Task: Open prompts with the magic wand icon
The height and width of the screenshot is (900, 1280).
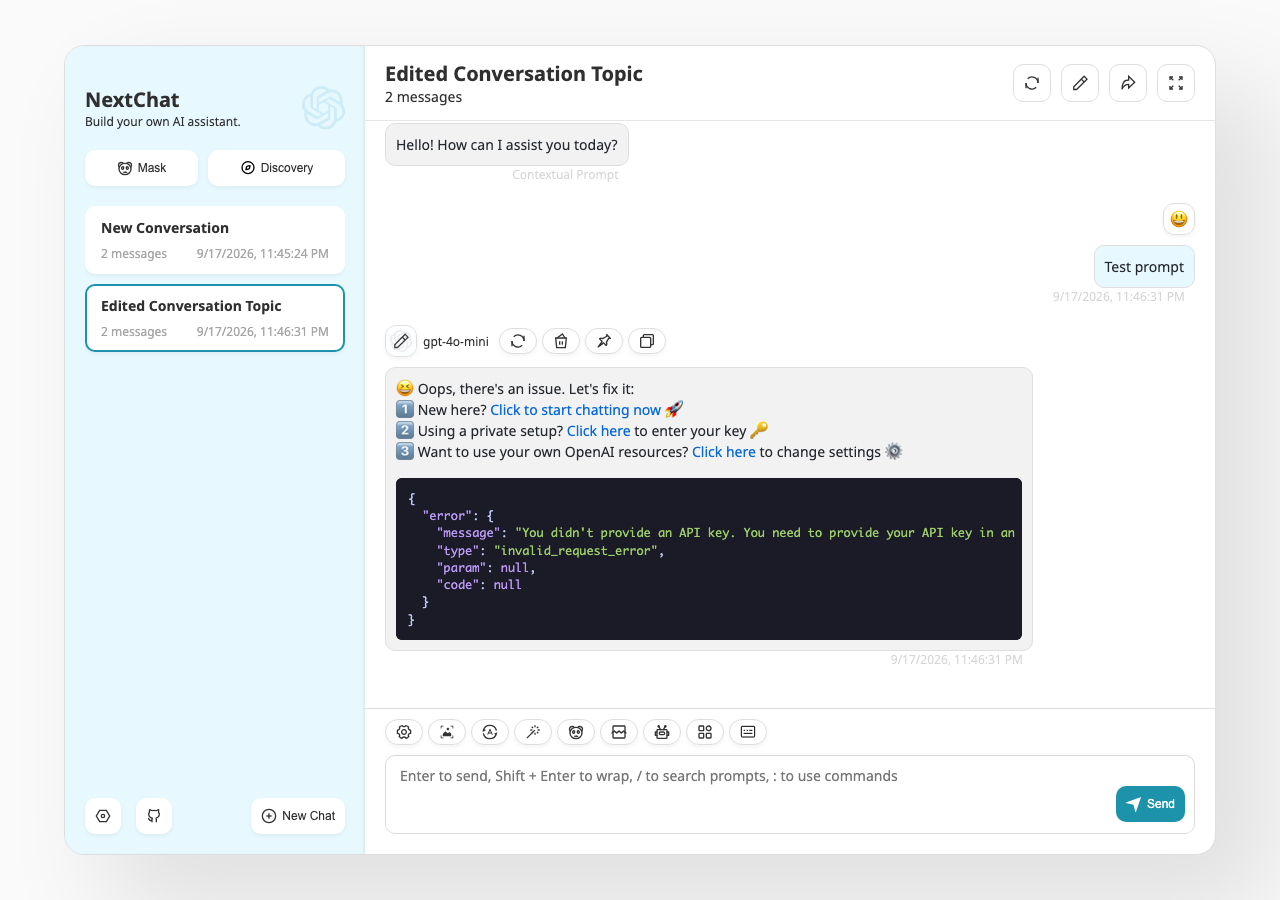Action: [x=533, y=732]
